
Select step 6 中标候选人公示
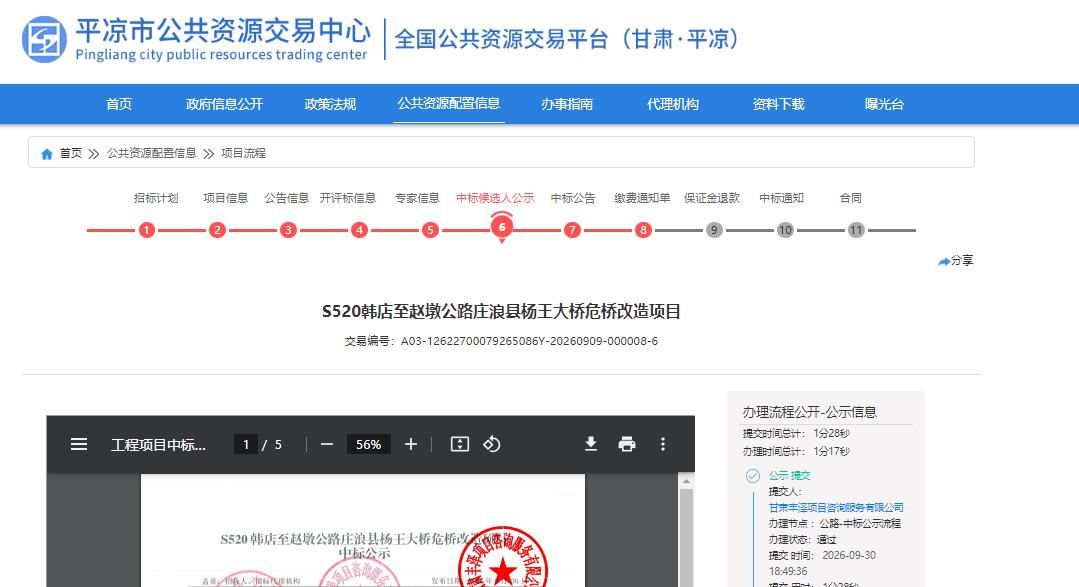(x=502, y=227)
